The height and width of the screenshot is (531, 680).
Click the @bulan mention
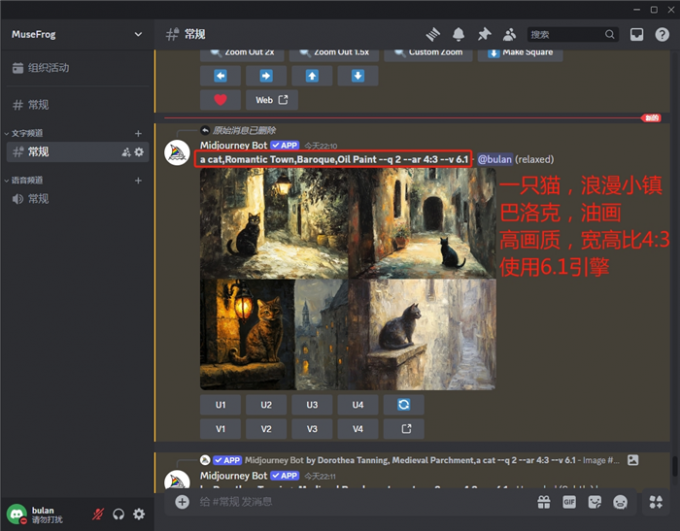[495, 159]
